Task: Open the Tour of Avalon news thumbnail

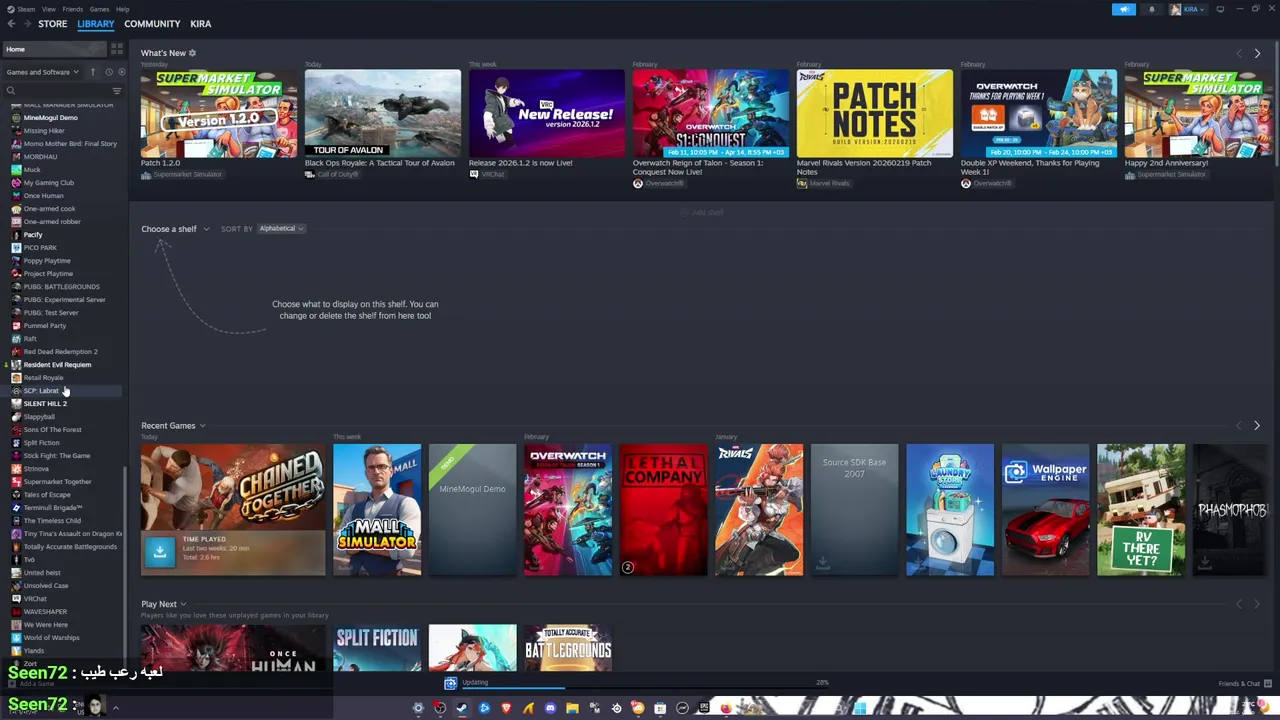Action: (x=382, y=113)
